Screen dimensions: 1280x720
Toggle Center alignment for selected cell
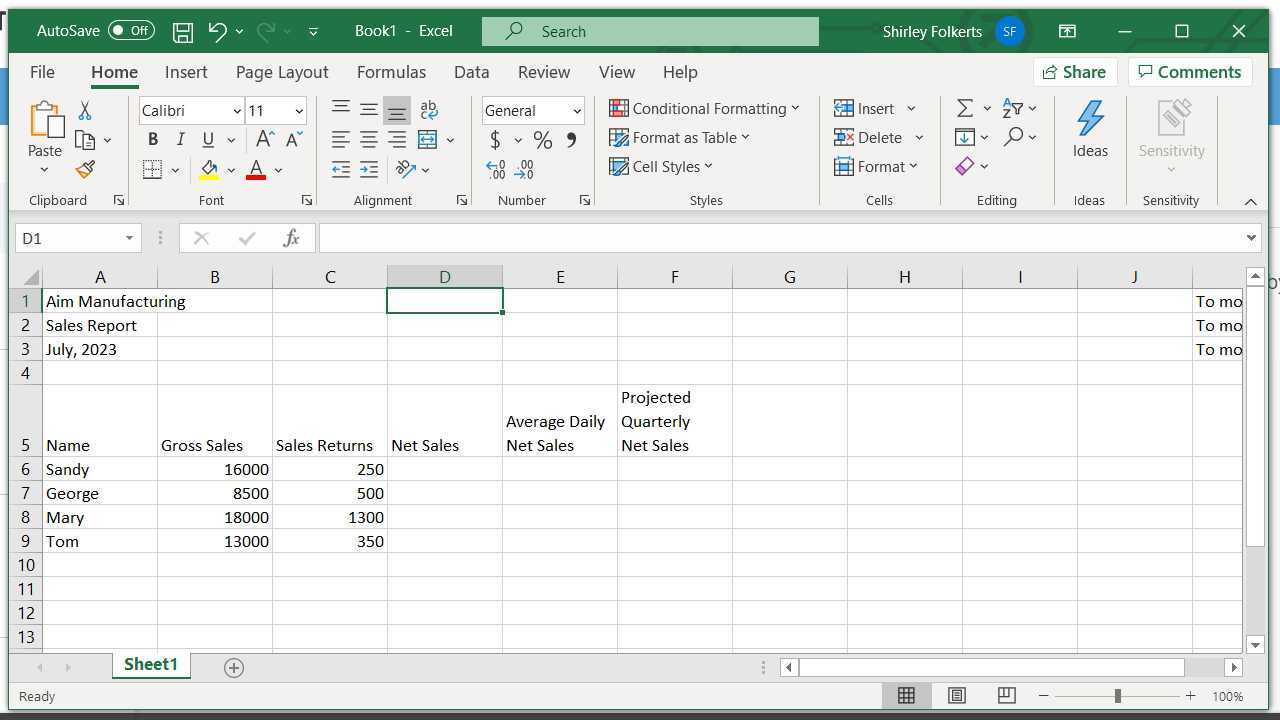pyautogui.click(x=368, y=139)
